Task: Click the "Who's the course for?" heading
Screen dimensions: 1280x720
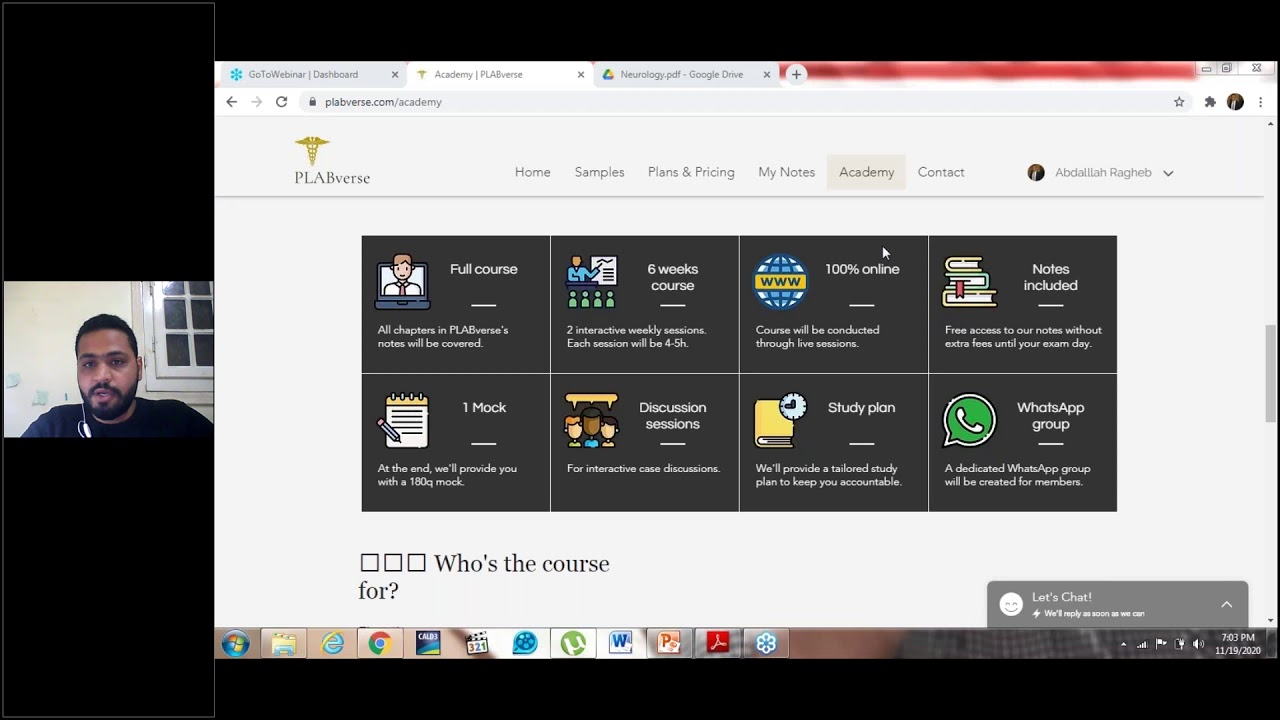Action: point(484,577)
